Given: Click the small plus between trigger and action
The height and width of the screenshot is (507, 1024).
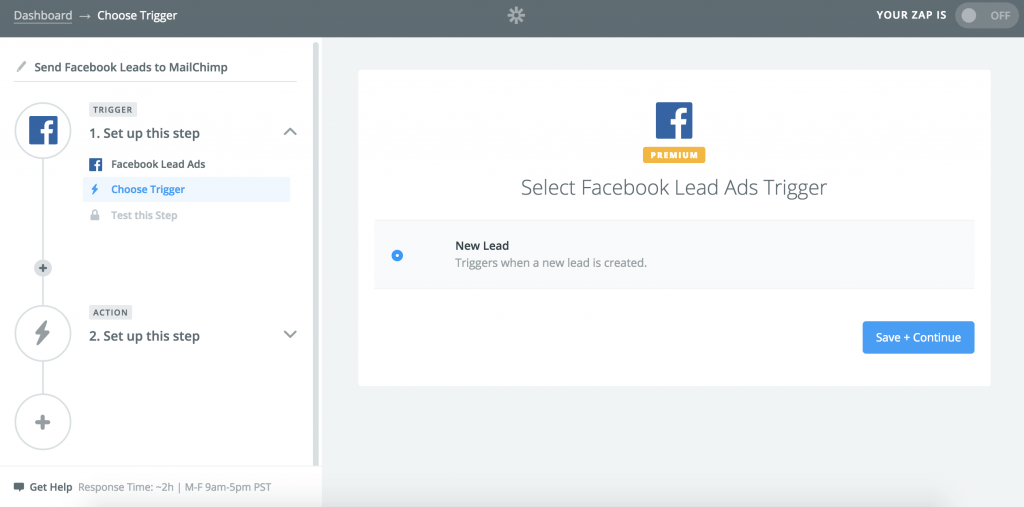Looking at the screenshot, I should 43,268.
